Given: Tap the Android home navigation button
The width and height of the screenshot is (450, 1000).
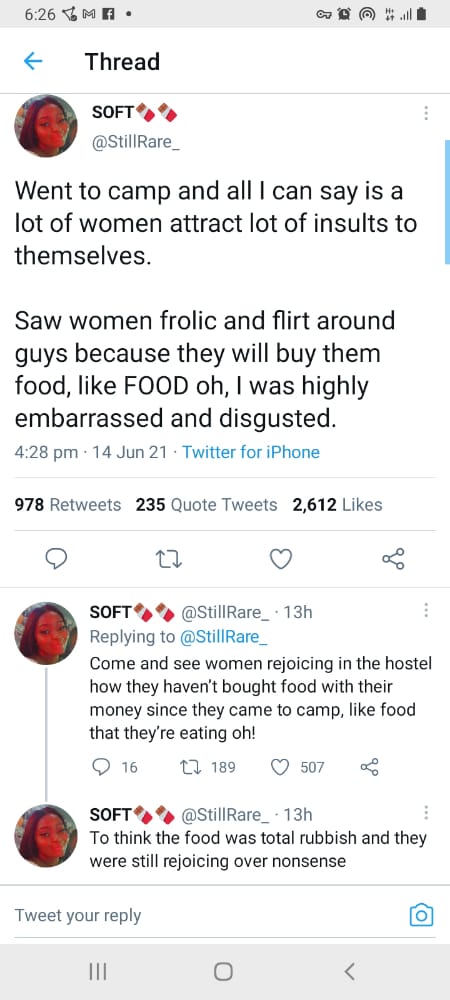Looking at the screenshot, I should 223,971.
